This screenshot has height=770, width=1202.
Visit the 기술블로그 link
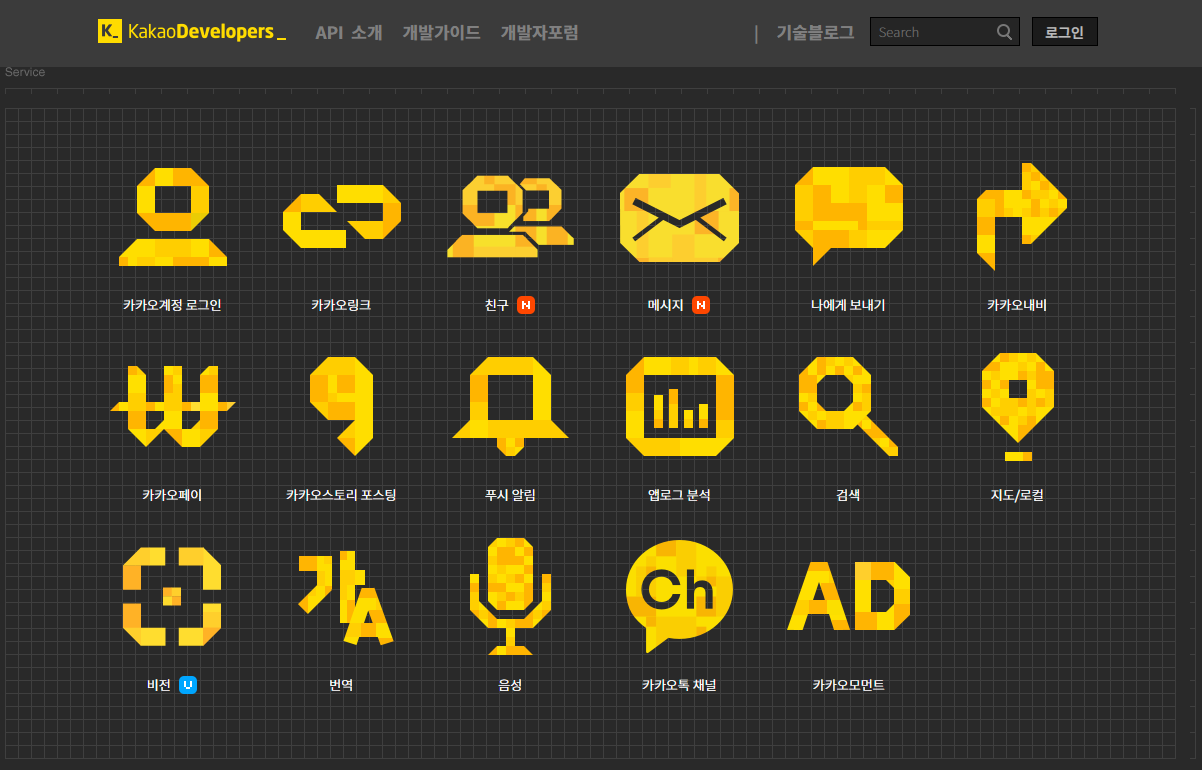click(815, 33)
